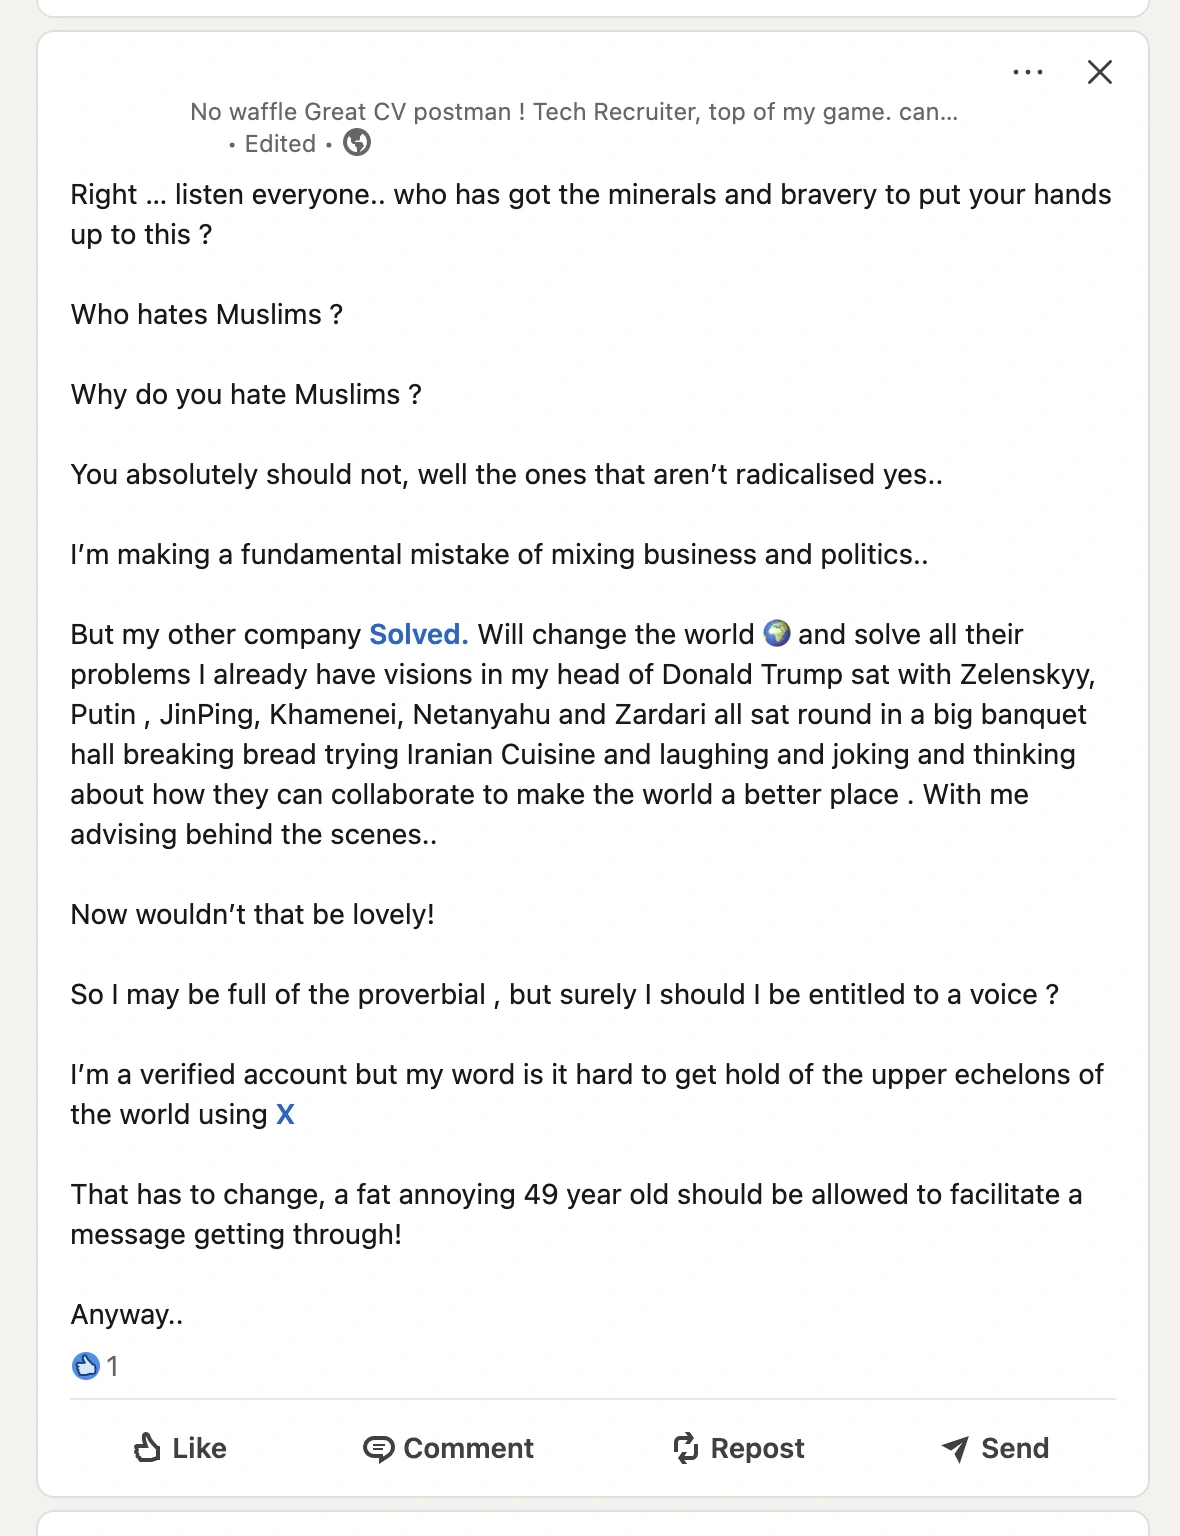Screen dimensions: 1180x1536
Task: Click the opening "Right … listen everyone" line
Action: pyautogui.click(x=590, y=194)
